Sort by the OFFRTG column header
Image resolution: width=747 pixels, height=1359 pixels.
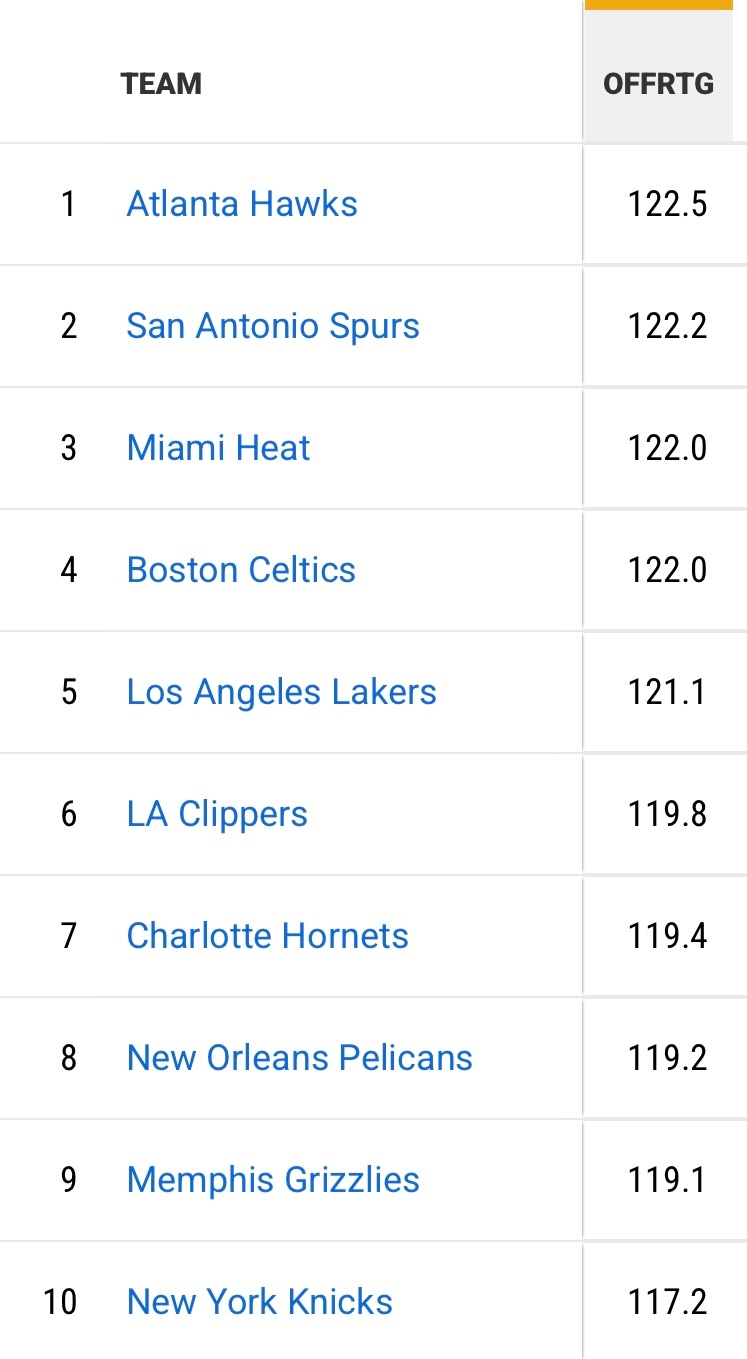[658, 83]
